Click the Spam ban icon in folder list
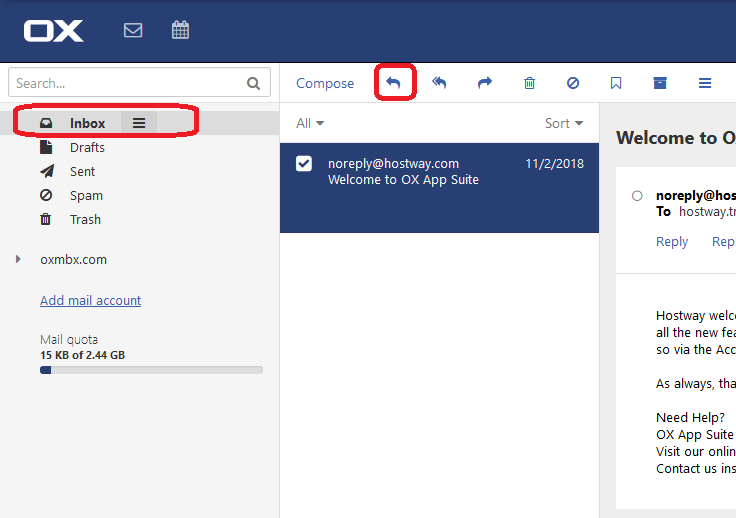Image resolution: width=736 pixels, height=518 pixels. pos(46,195)
